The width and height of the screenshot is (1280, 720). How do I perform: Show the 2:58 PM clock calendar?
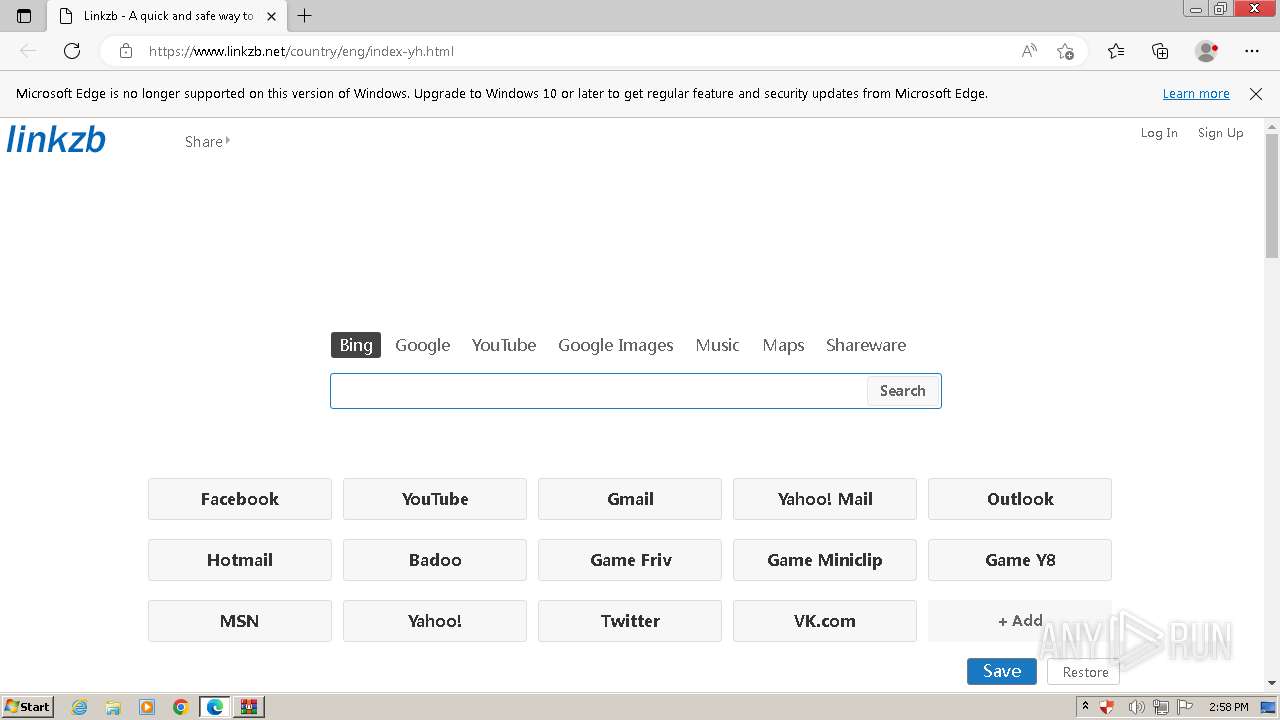pos(1228,707)
